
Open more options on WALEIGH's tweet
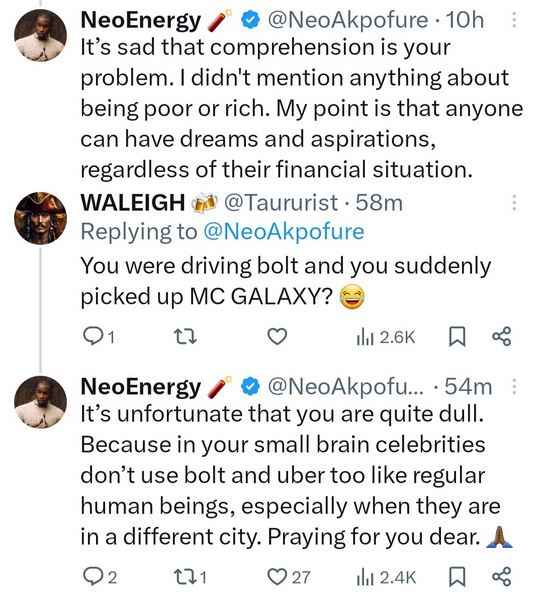click(514, 203)
